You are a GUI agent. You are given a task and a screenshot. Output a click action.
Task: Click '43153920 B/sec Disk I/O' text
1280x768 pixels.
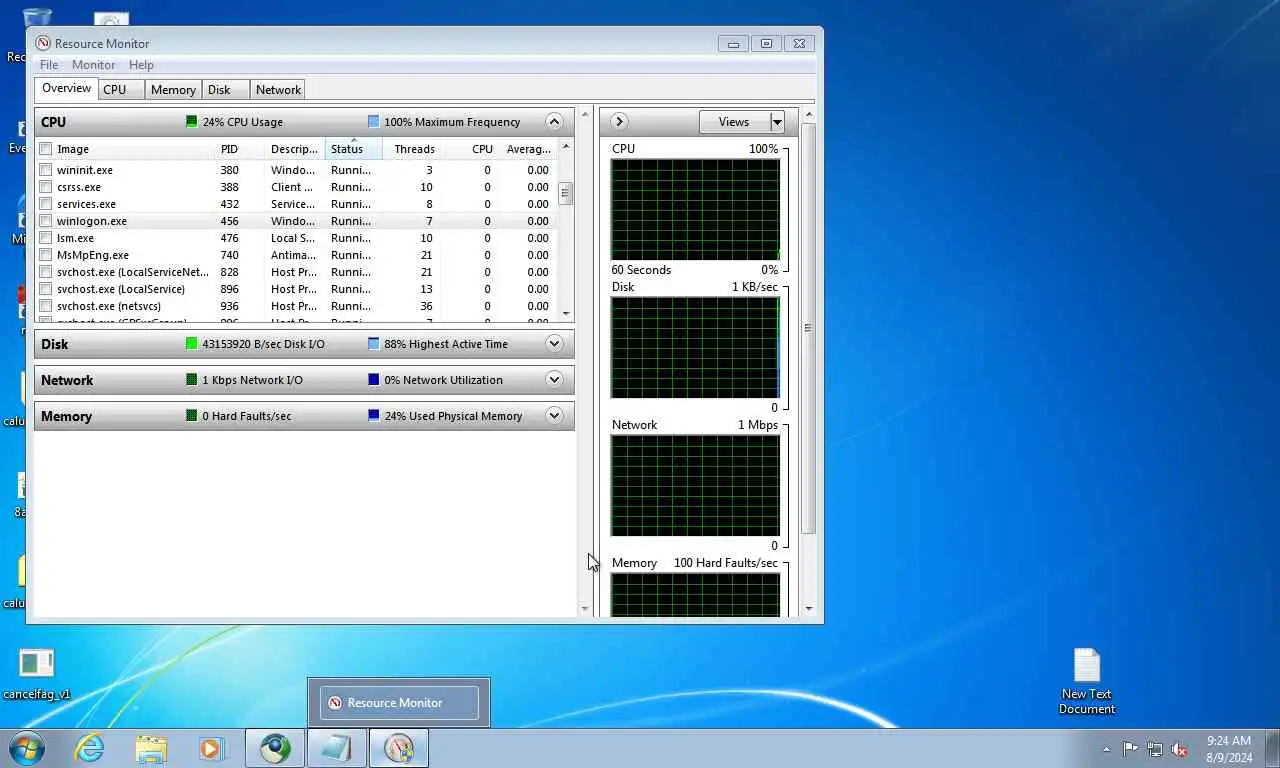point(263,344)
